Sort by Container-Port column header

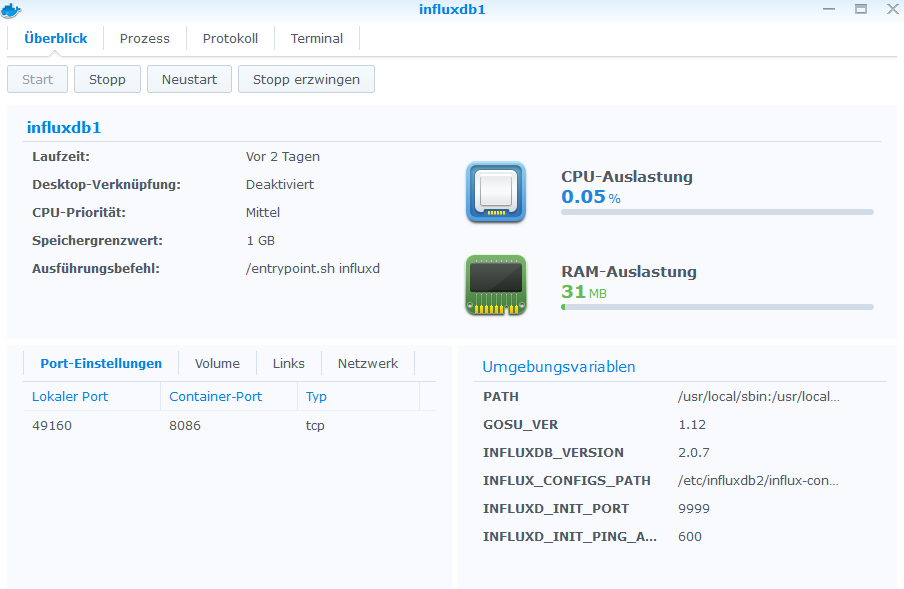(x=229, y=397)
